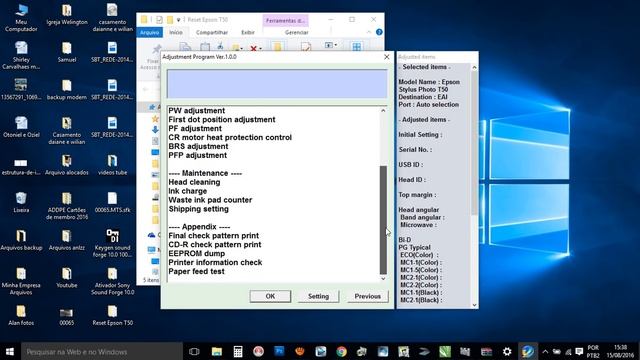This screenshot has width=640, height=360.
Task: Switch to the Compartilhar ribbon tab
Action: pos(211,32)
